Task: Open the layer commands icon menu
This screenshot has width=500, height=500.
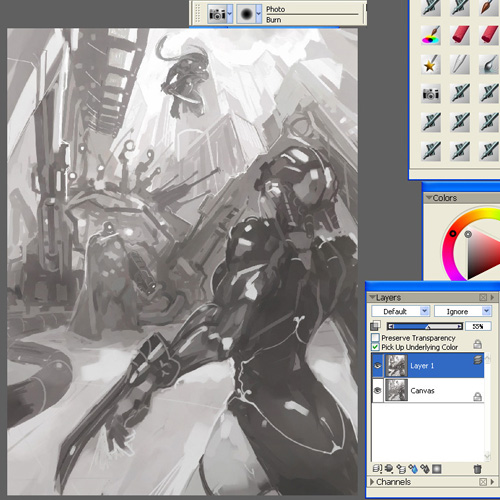Action: tap(377, 469)
